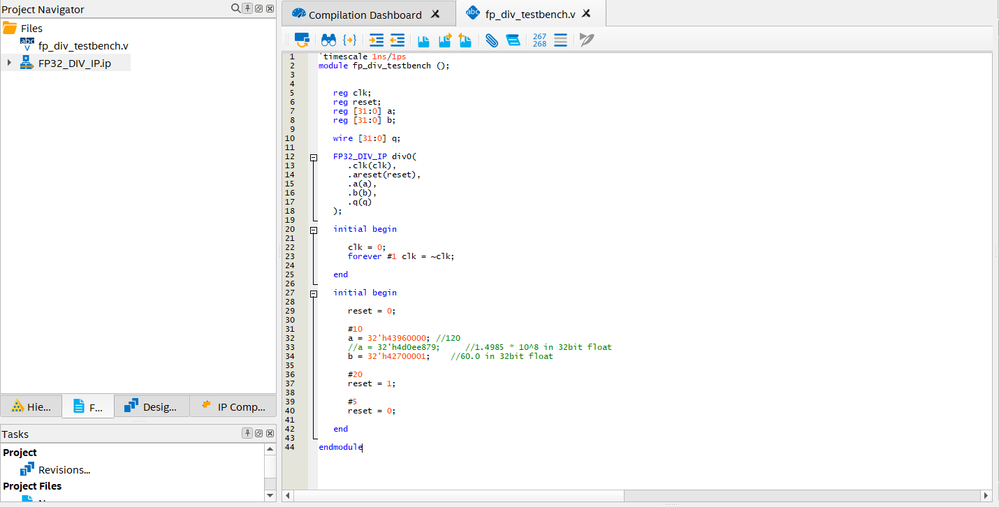
Task: Expand the FP32_DIV_IP.ip tree node
Action: [x=9, y=62]
